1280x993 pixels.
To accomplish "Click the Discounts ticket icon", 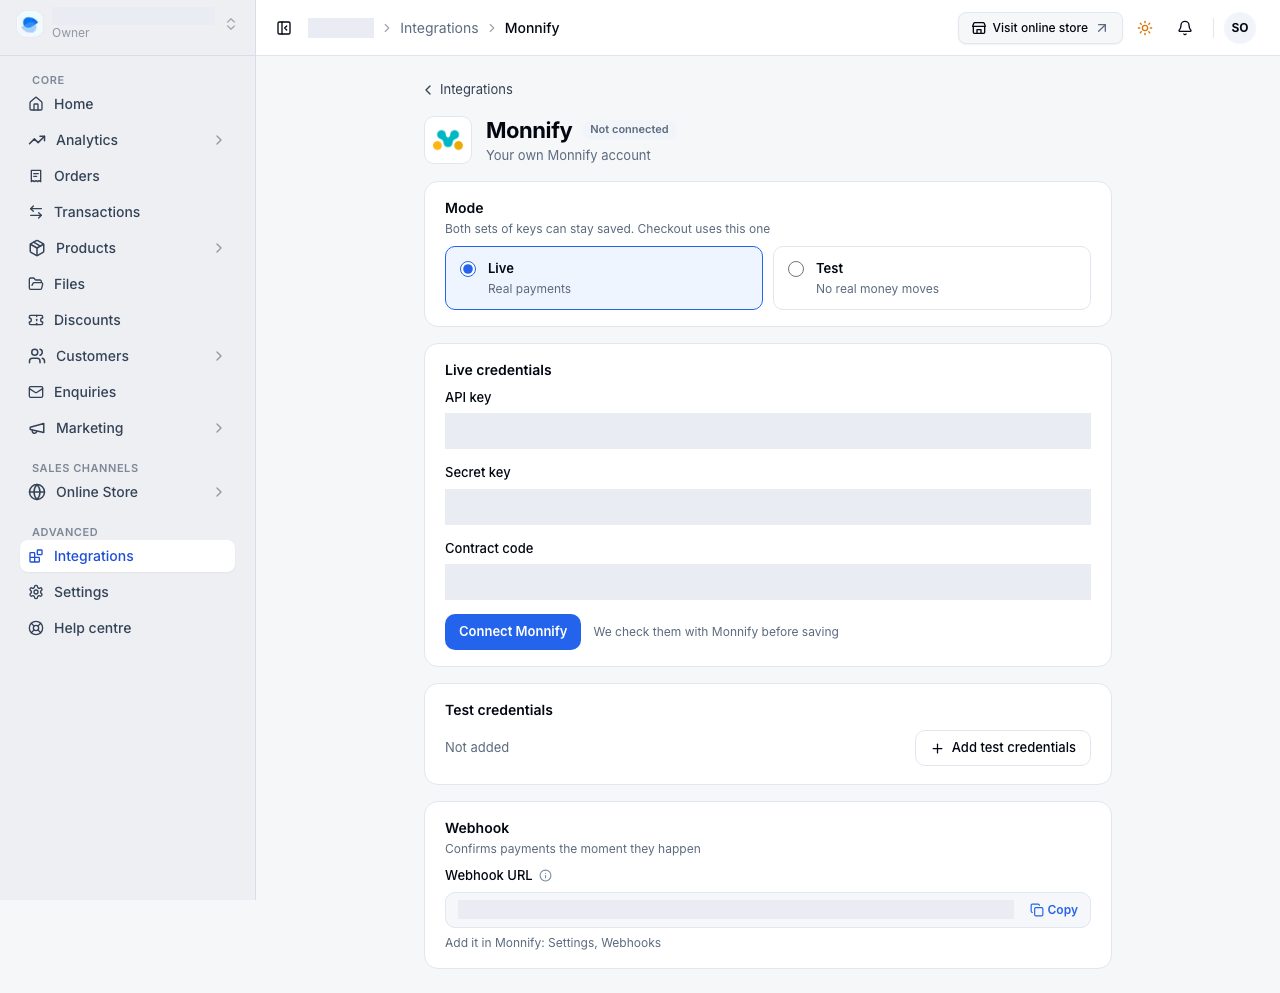I will click(x=37, y=320).
